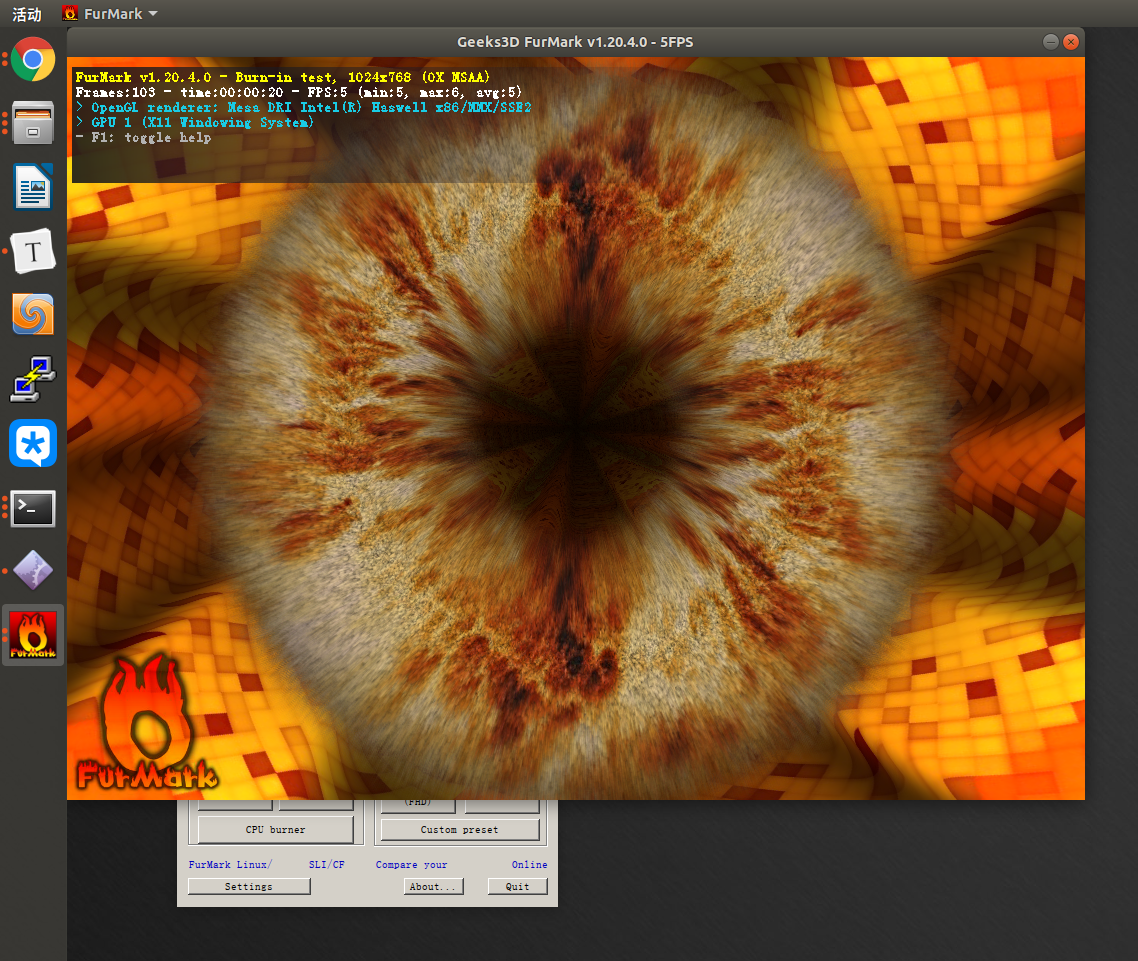Open FurMark Settings
This screenshot has height=961, width=1138.
pos(248,885)
